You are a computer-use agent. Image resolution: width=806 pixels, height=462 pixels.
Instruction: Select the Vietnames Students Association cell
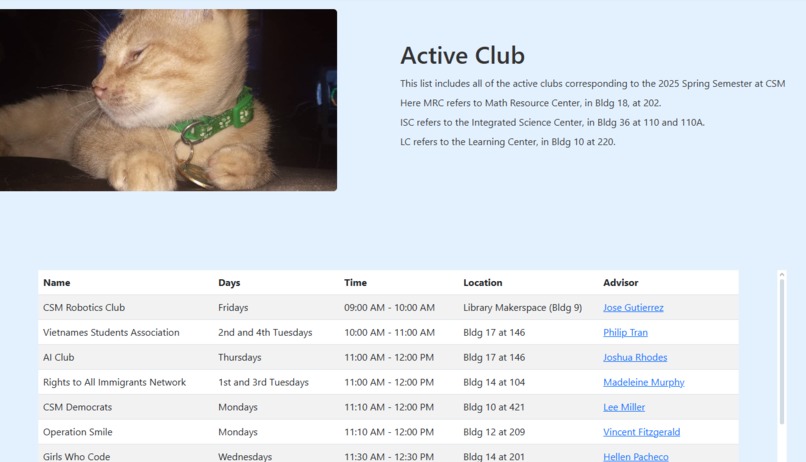pyautogui.click(x=111, y=332)
